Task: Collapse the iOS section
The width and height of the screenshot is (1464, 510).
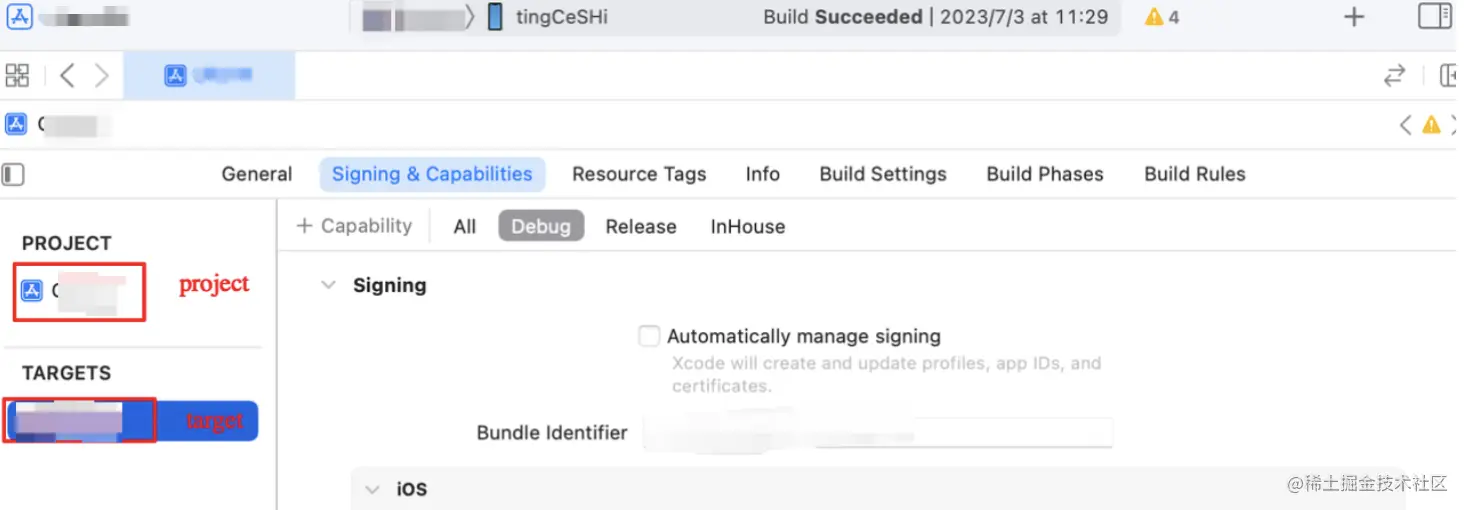Action: tap(373, 489)
